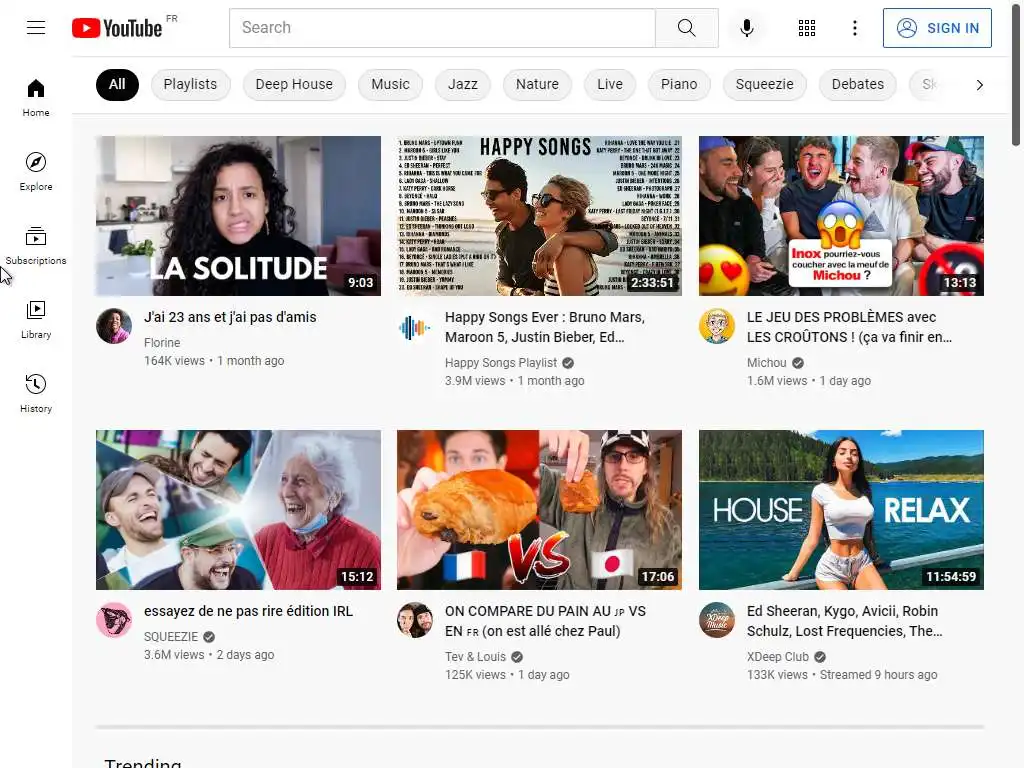Play the LA SOLITUDE video thumbnail
This screenshot has width=1024, height=768.
[x=238, y=216]
